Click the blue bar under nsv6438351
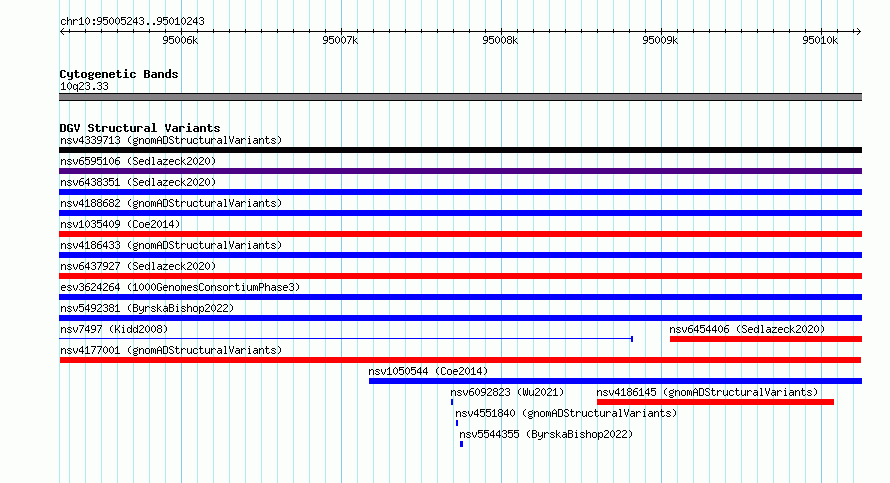 [x=460, y=192]
